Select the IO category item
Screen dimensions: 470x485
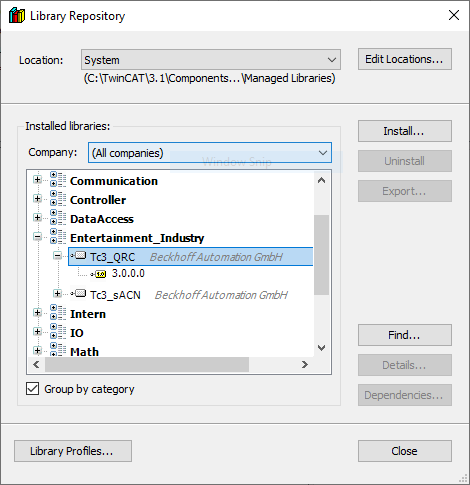click(x=77, y=333)
